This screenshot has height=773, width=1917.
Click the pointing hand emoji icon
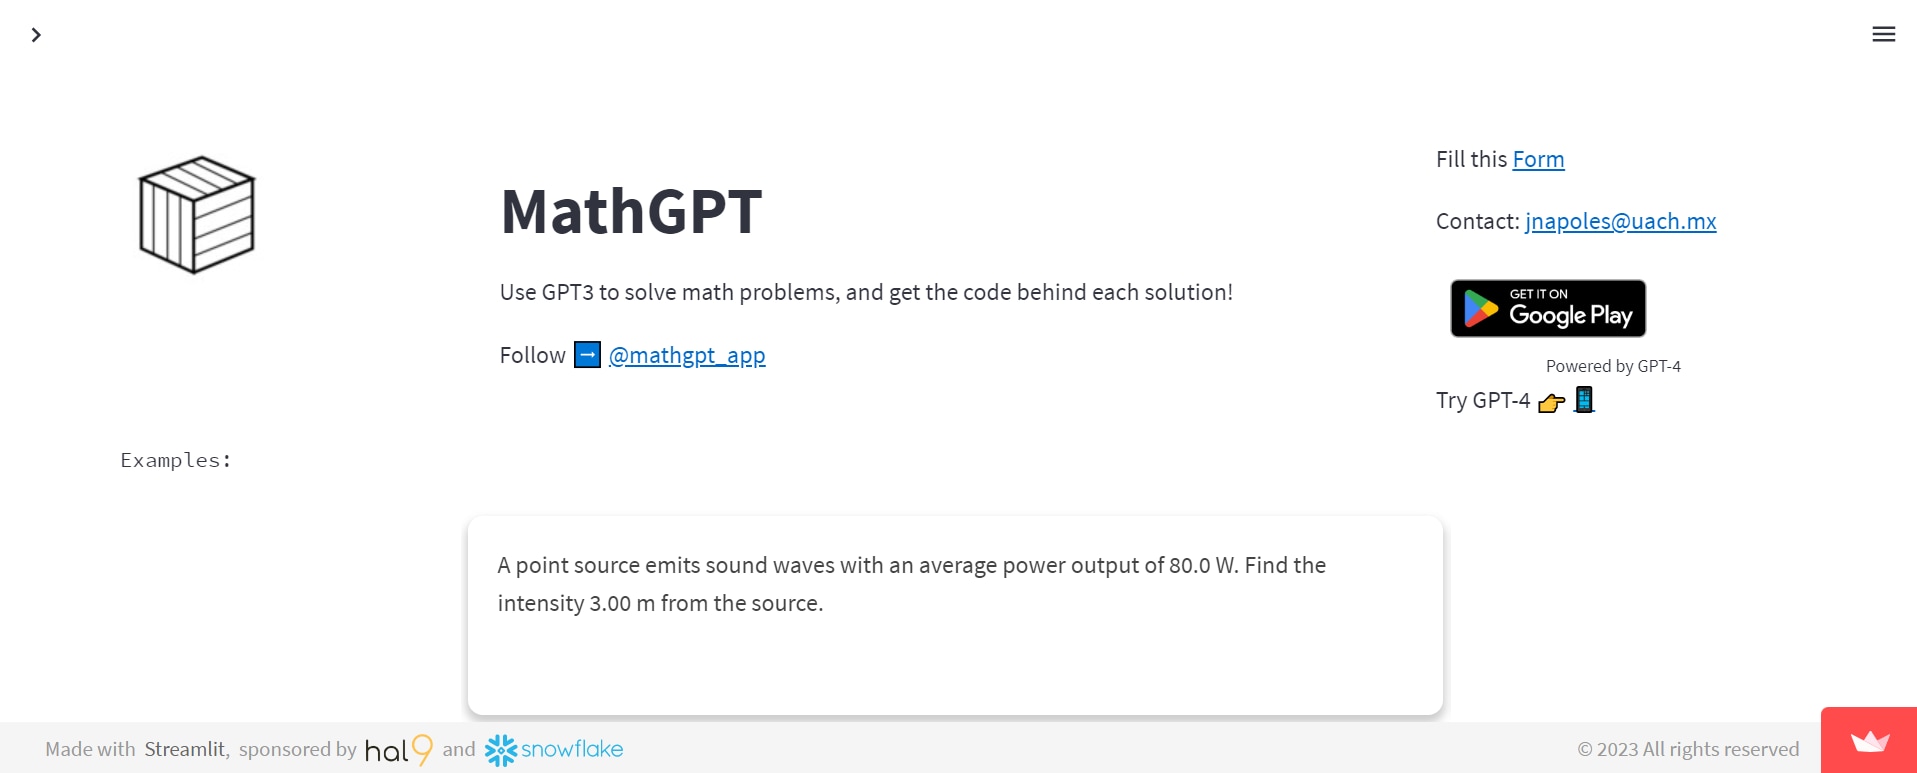coord(1551,402)
